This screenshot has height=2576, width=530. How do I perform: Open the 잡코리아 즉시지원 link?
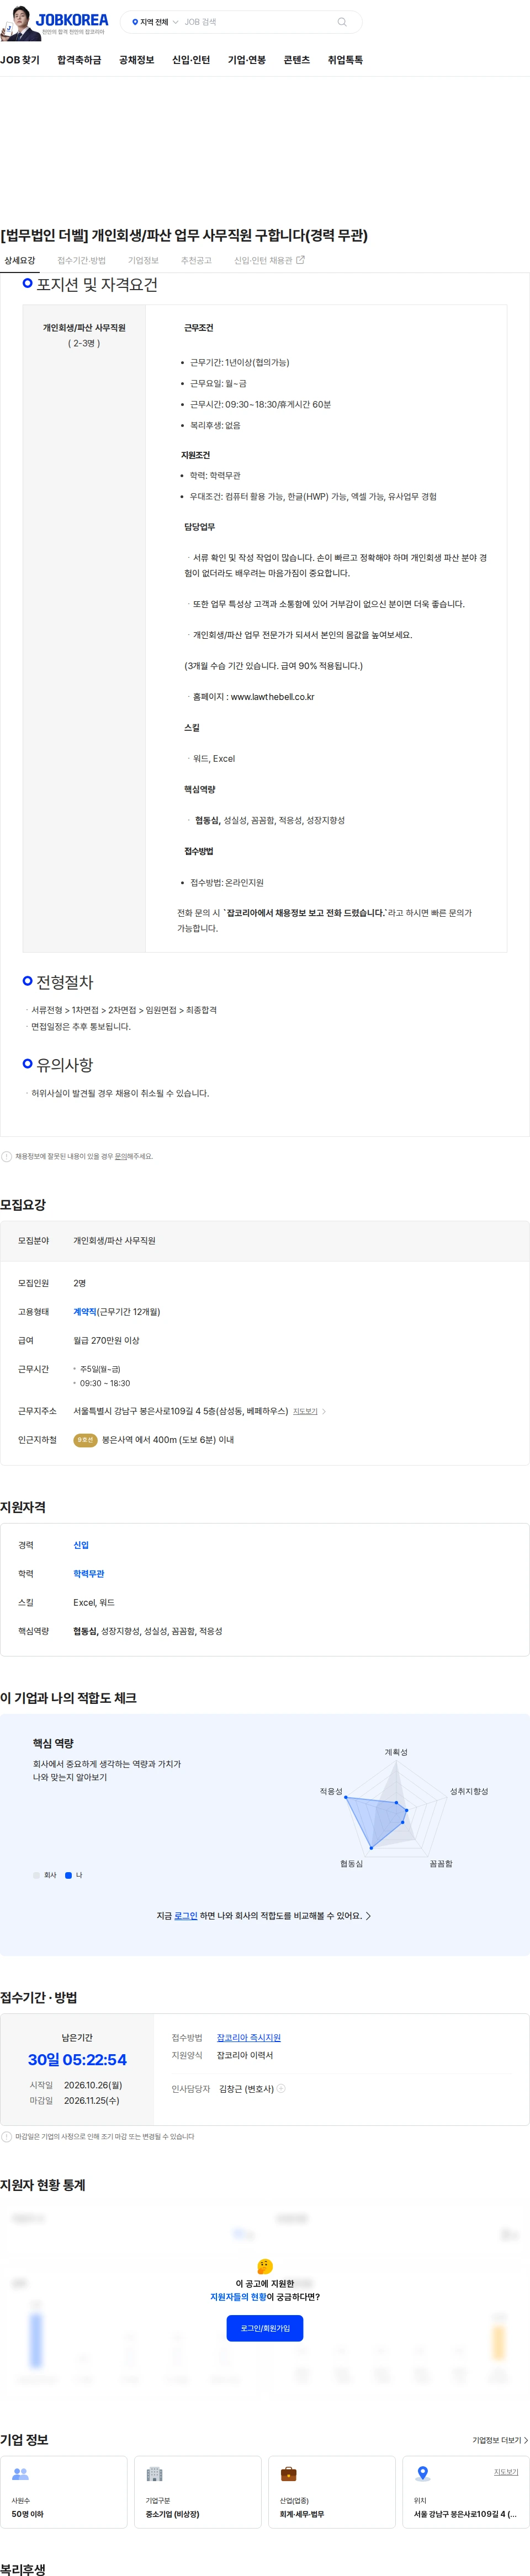click(249, 2038)
